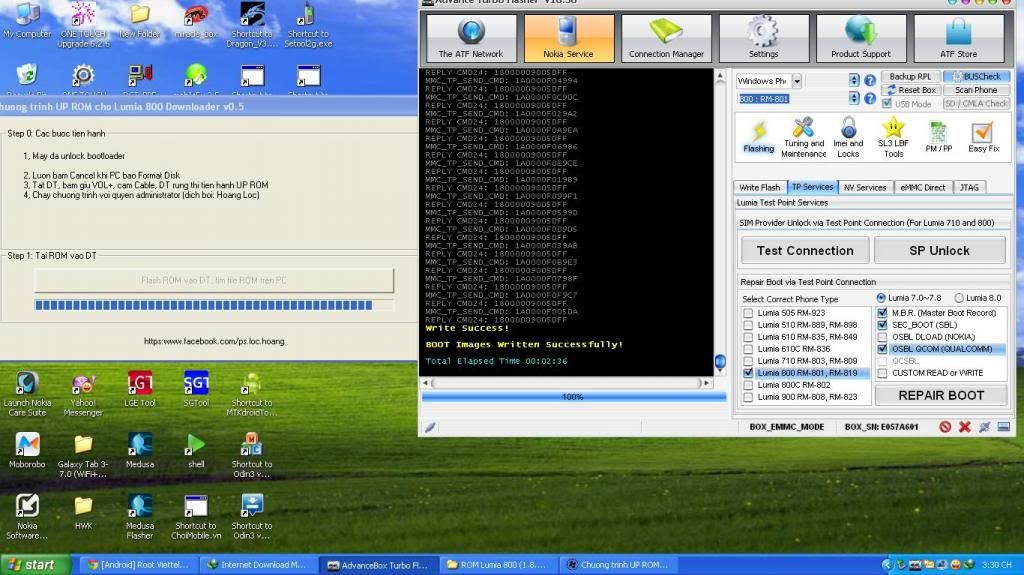1024x575 pixels.
Task: Open Nokia Software desktop icon
Action: tap(27, 517)
